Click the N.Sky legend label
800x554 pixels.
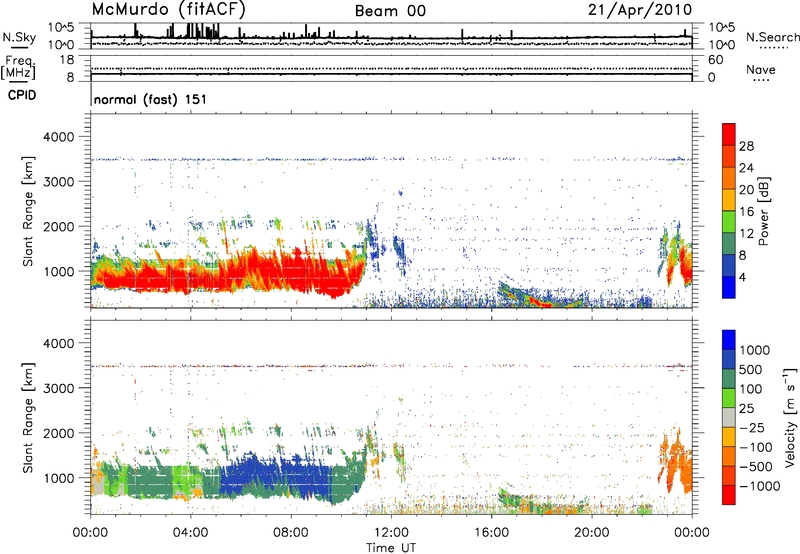point(19,37)
